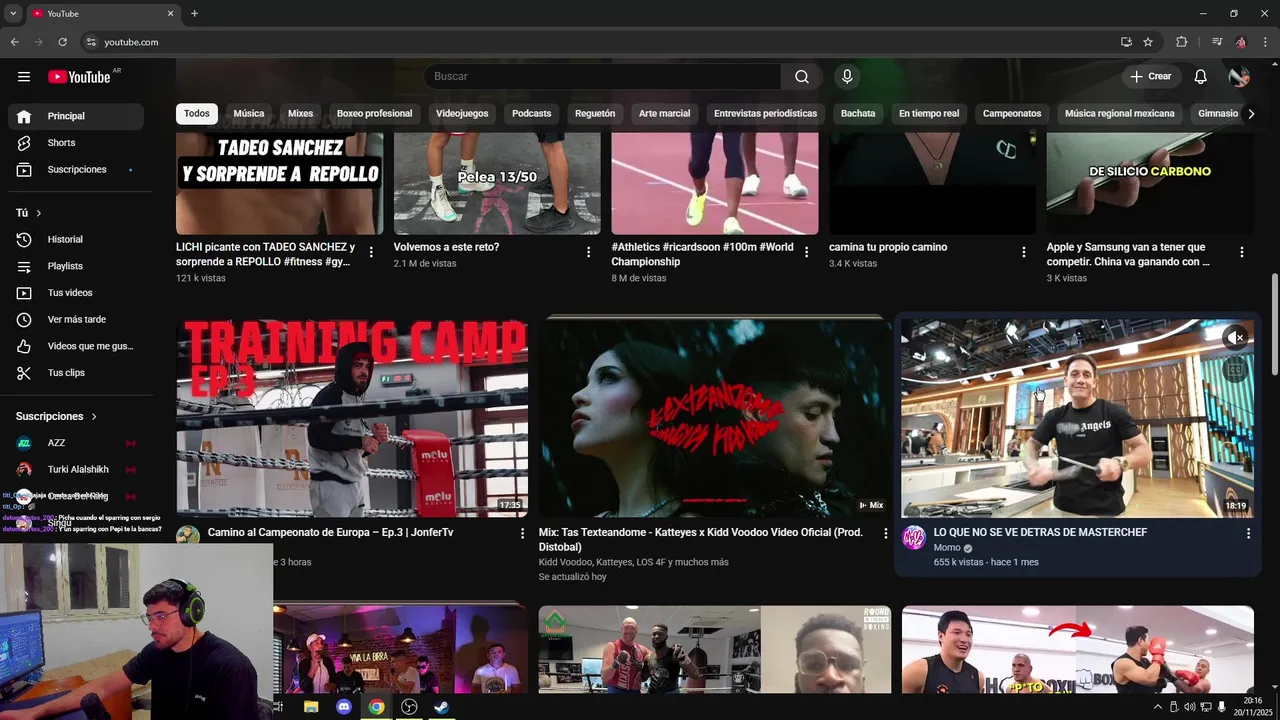1280x720 pixels.
Task: Select the Boxeo profesional filter chip
Action: tap(374, 114)
